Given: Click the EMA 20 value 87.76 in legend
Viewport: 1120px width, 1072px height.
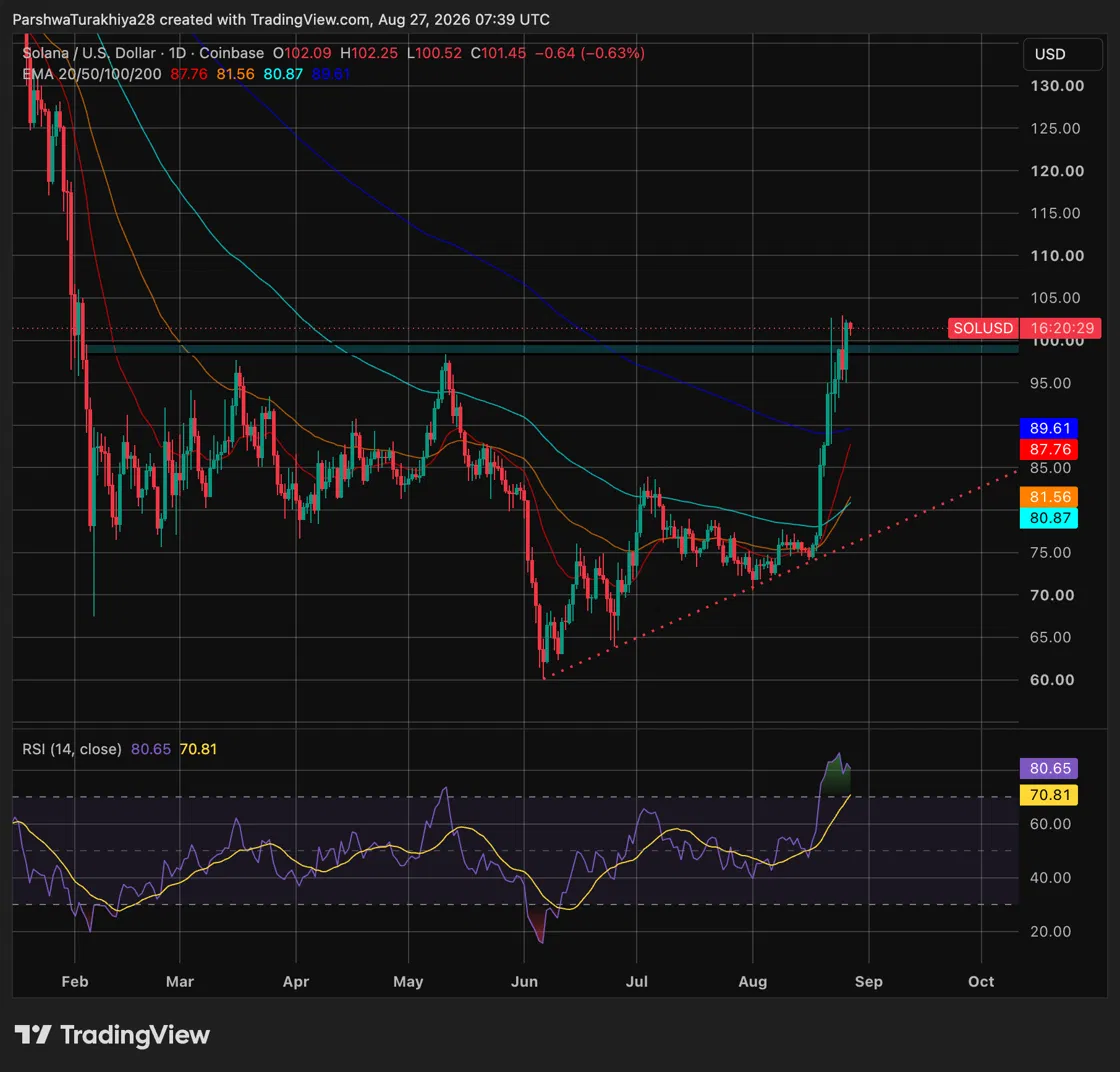Looking at the screenshot, I should [x=189, y=74].
